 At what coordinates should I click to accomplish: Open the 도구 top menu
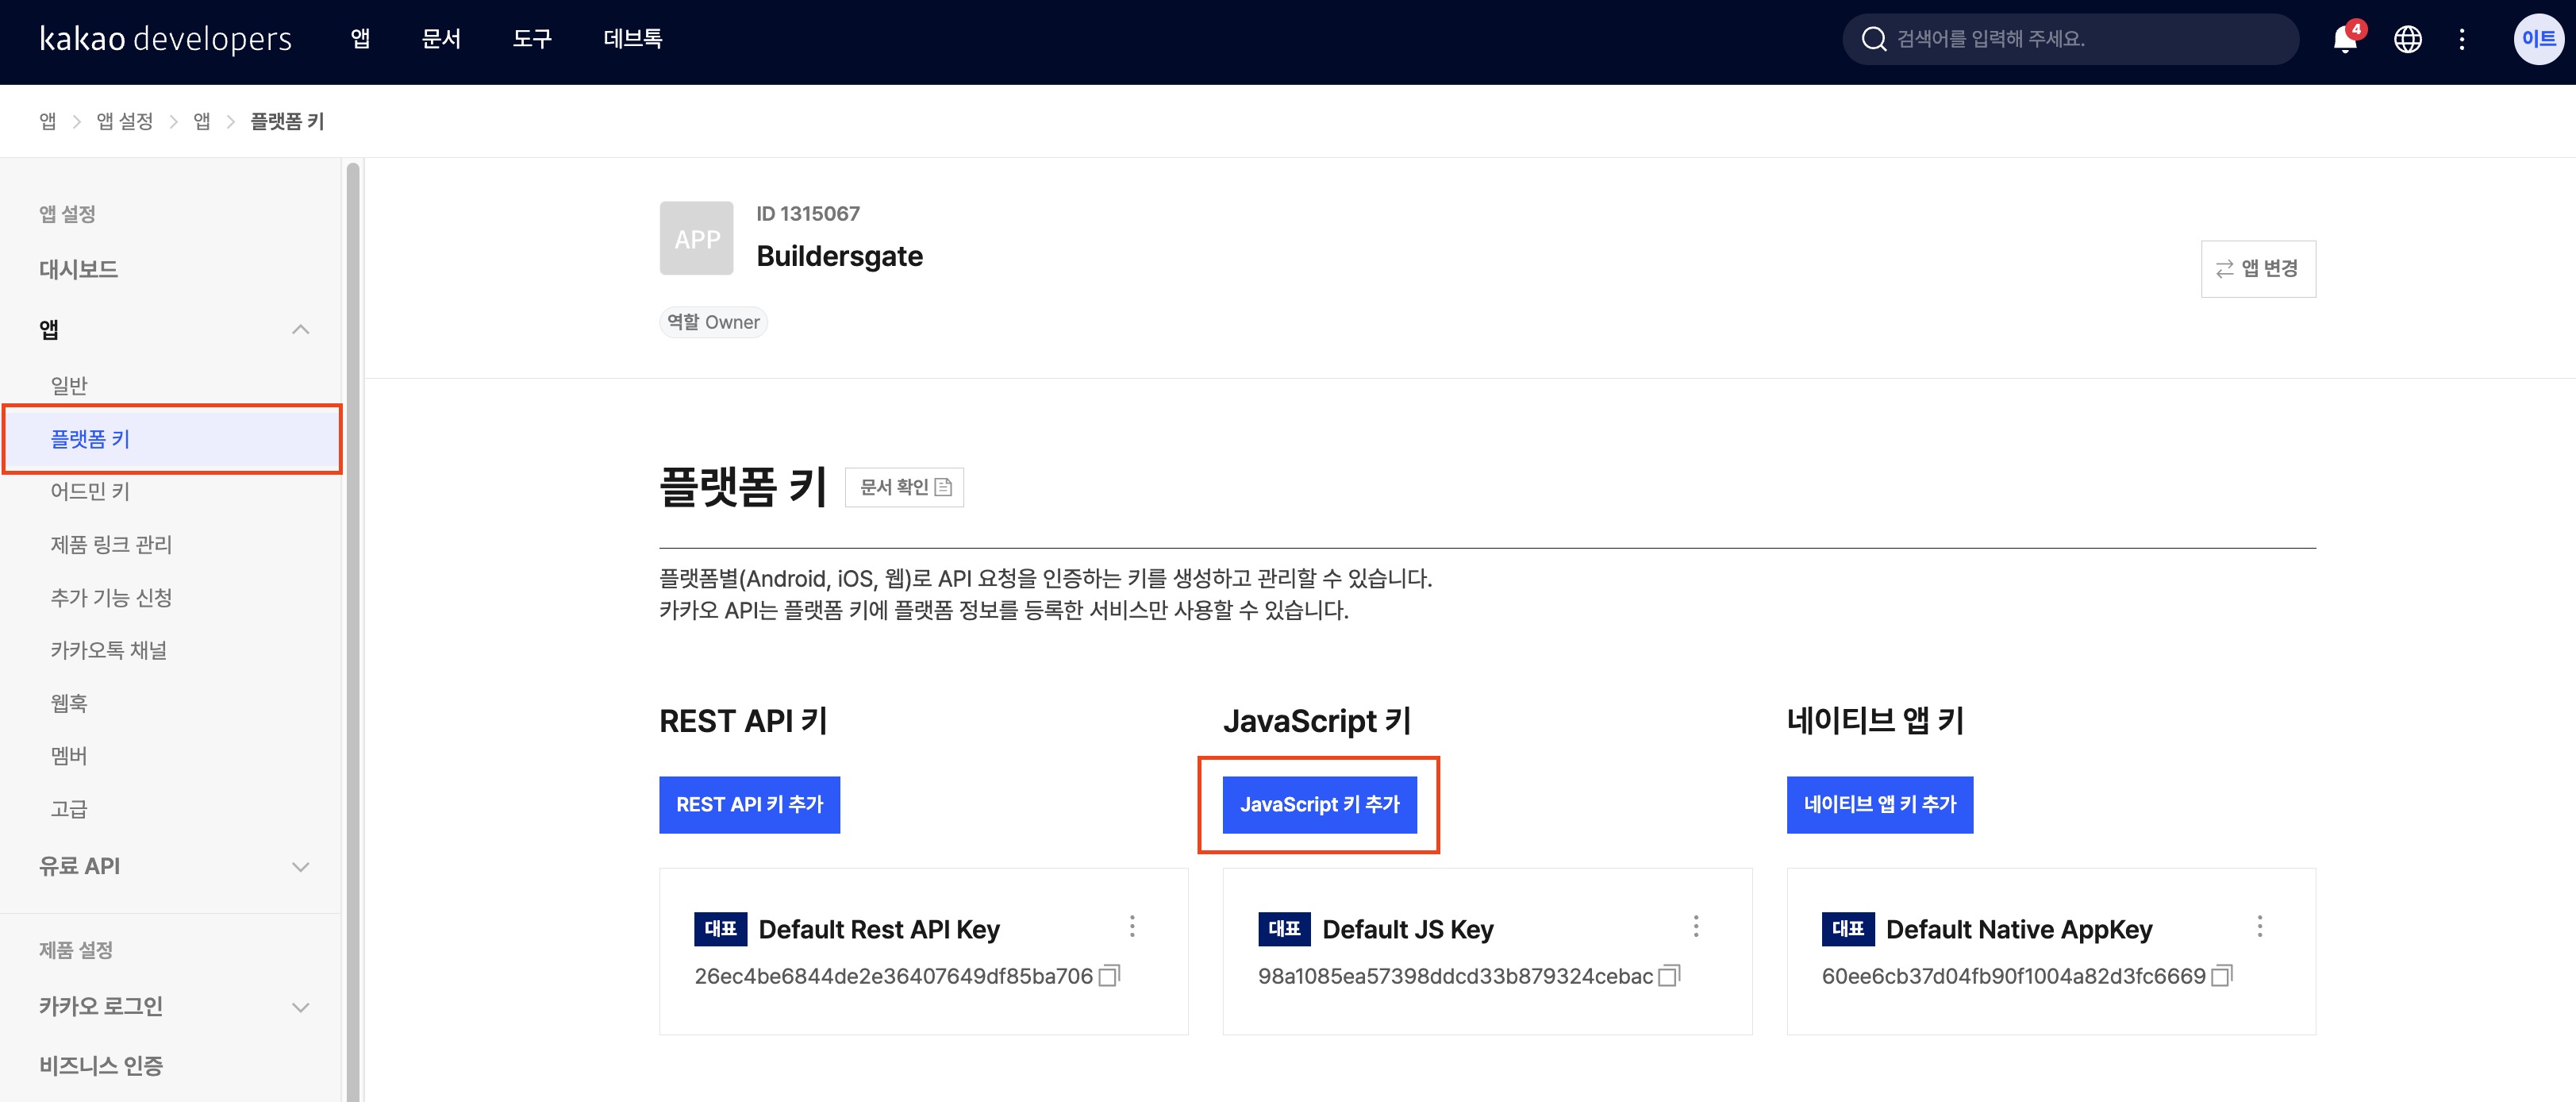532,39
